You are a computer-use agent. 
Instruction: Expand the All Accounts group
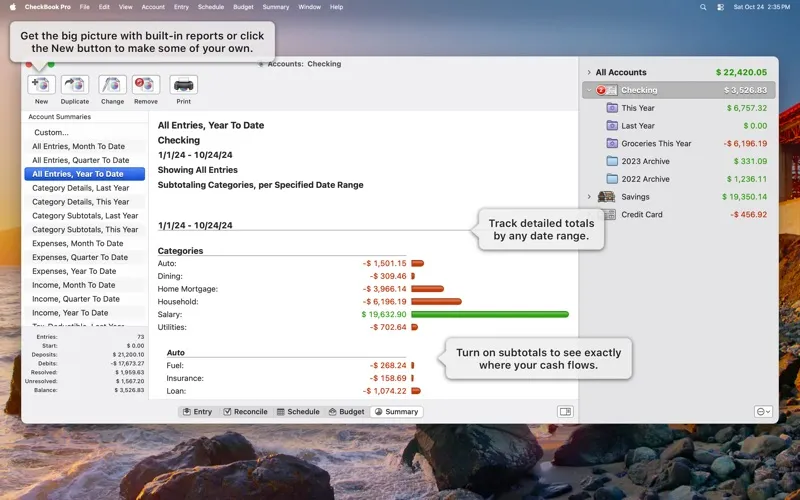point(589,72)
